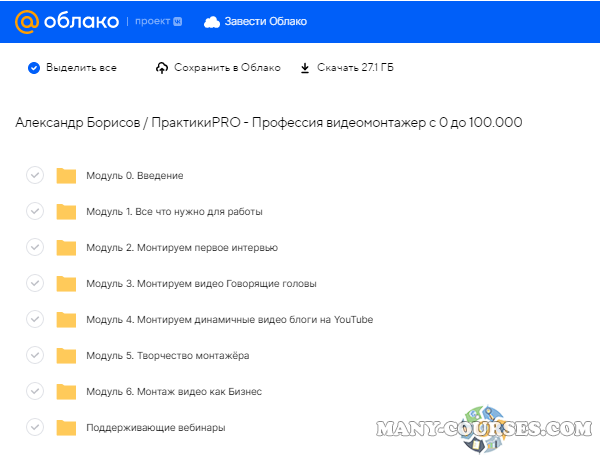Viewport: 600px width, 462px height.
Task: Open the Модуль 2 folder icon
Action: (x=66, y=248)
